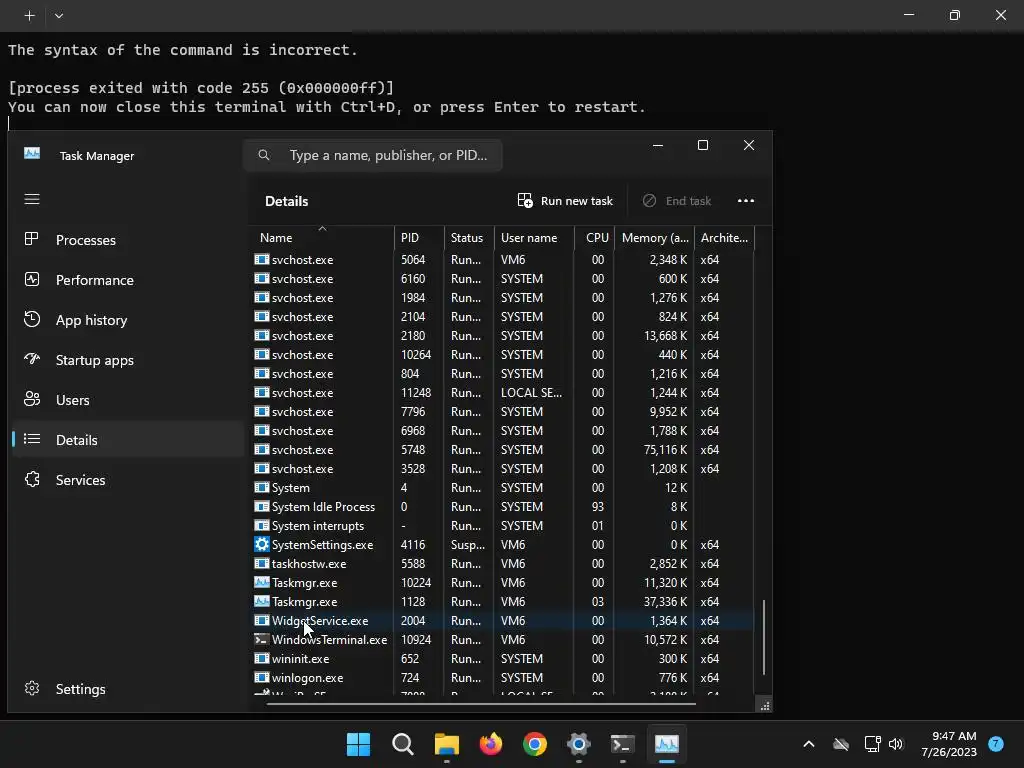Select the winlogon.exe process

(502, 677)
